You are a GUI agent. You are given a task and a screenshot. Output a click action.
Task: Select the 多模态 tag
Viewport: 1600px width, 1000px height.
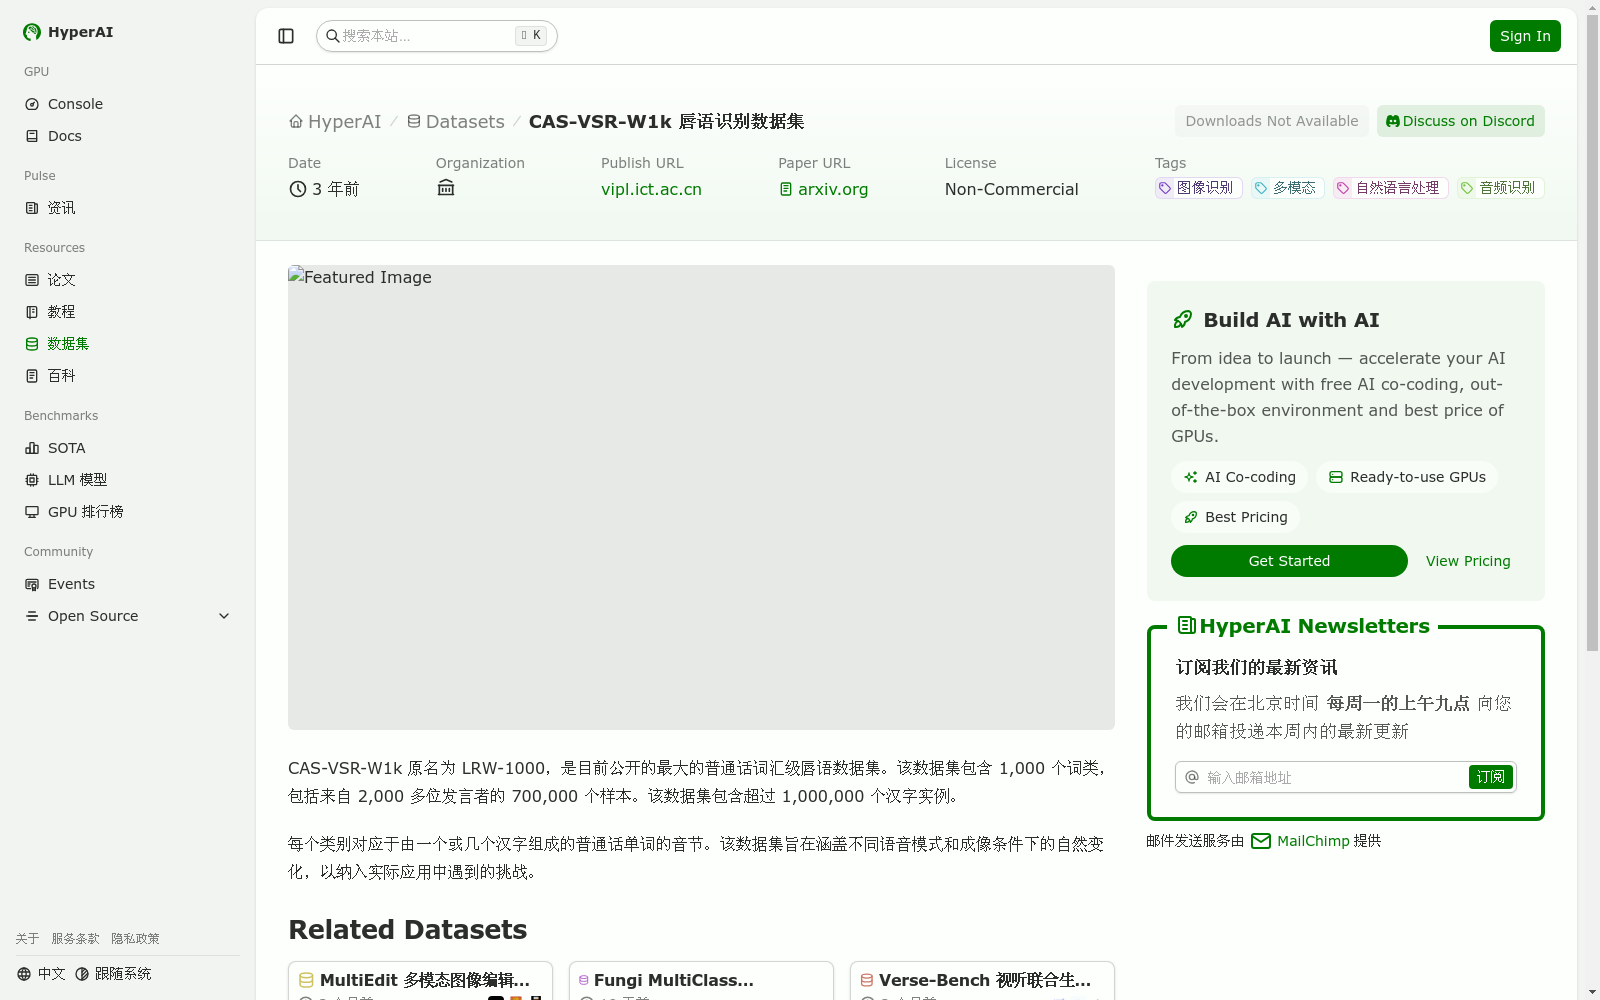[x=1287, y=188]
